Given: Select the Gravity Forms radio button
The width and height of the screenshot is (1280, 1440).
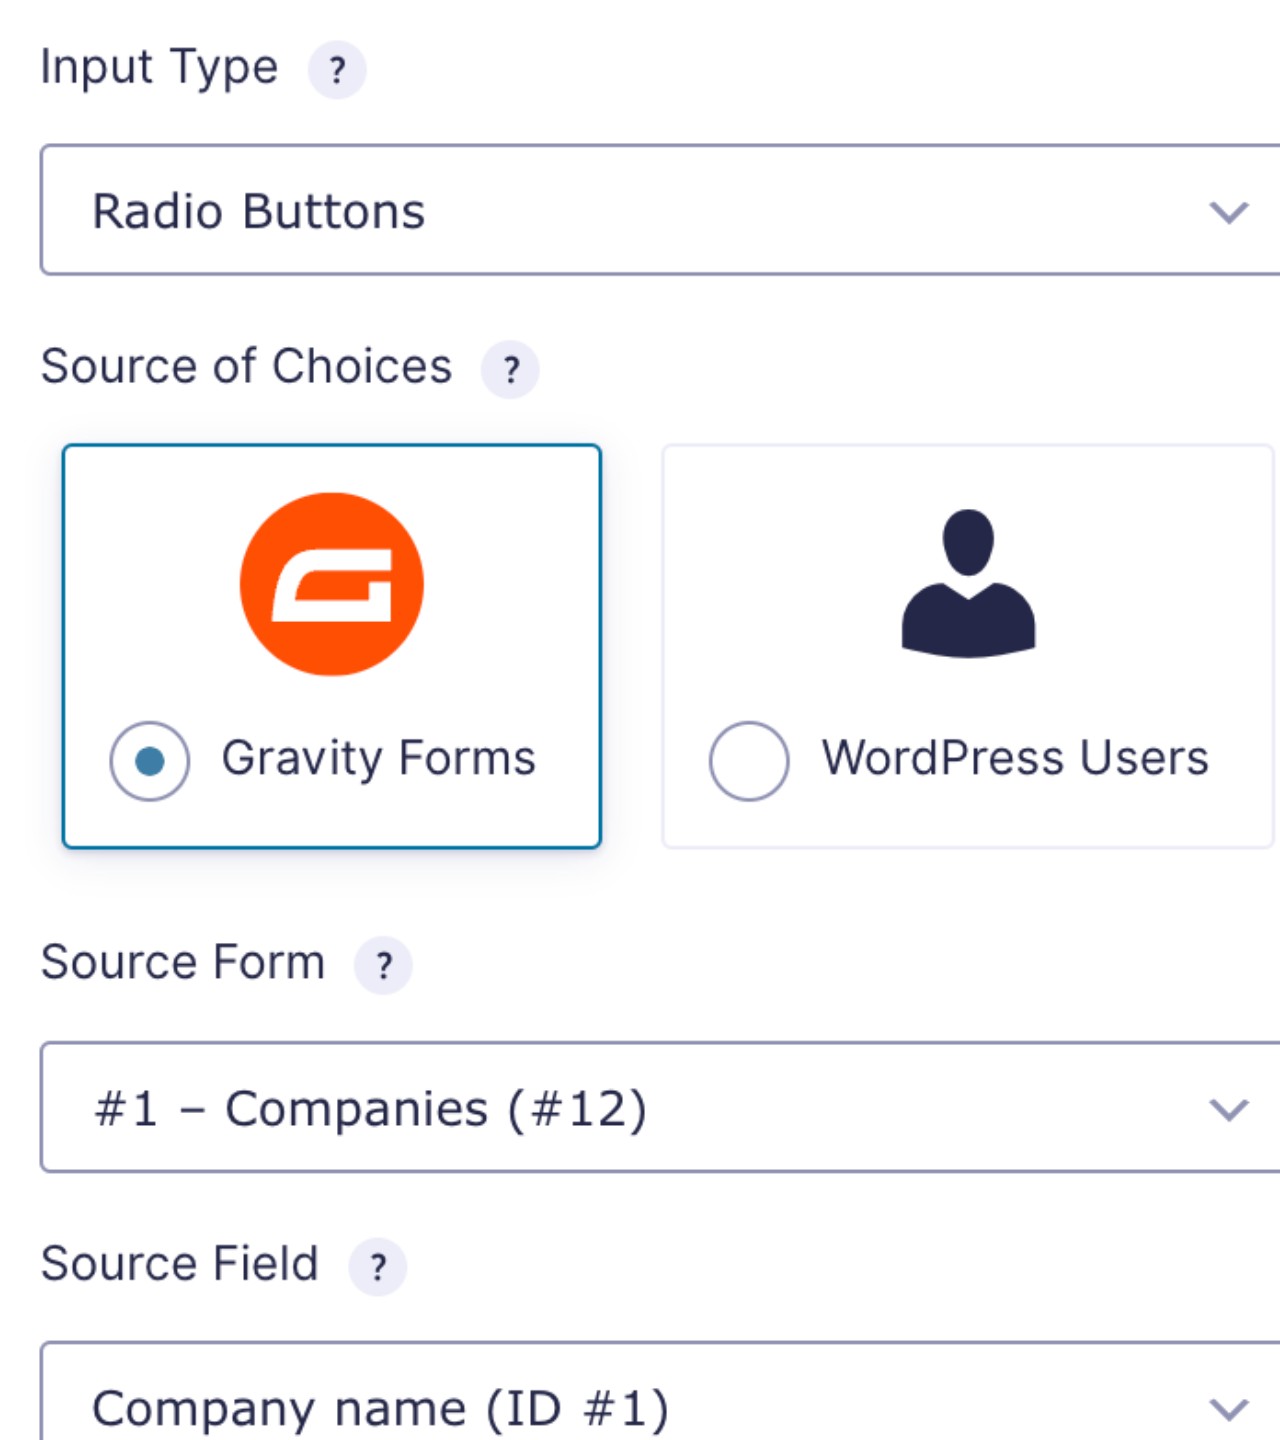Looking at the screenshot, I should 150,761.
